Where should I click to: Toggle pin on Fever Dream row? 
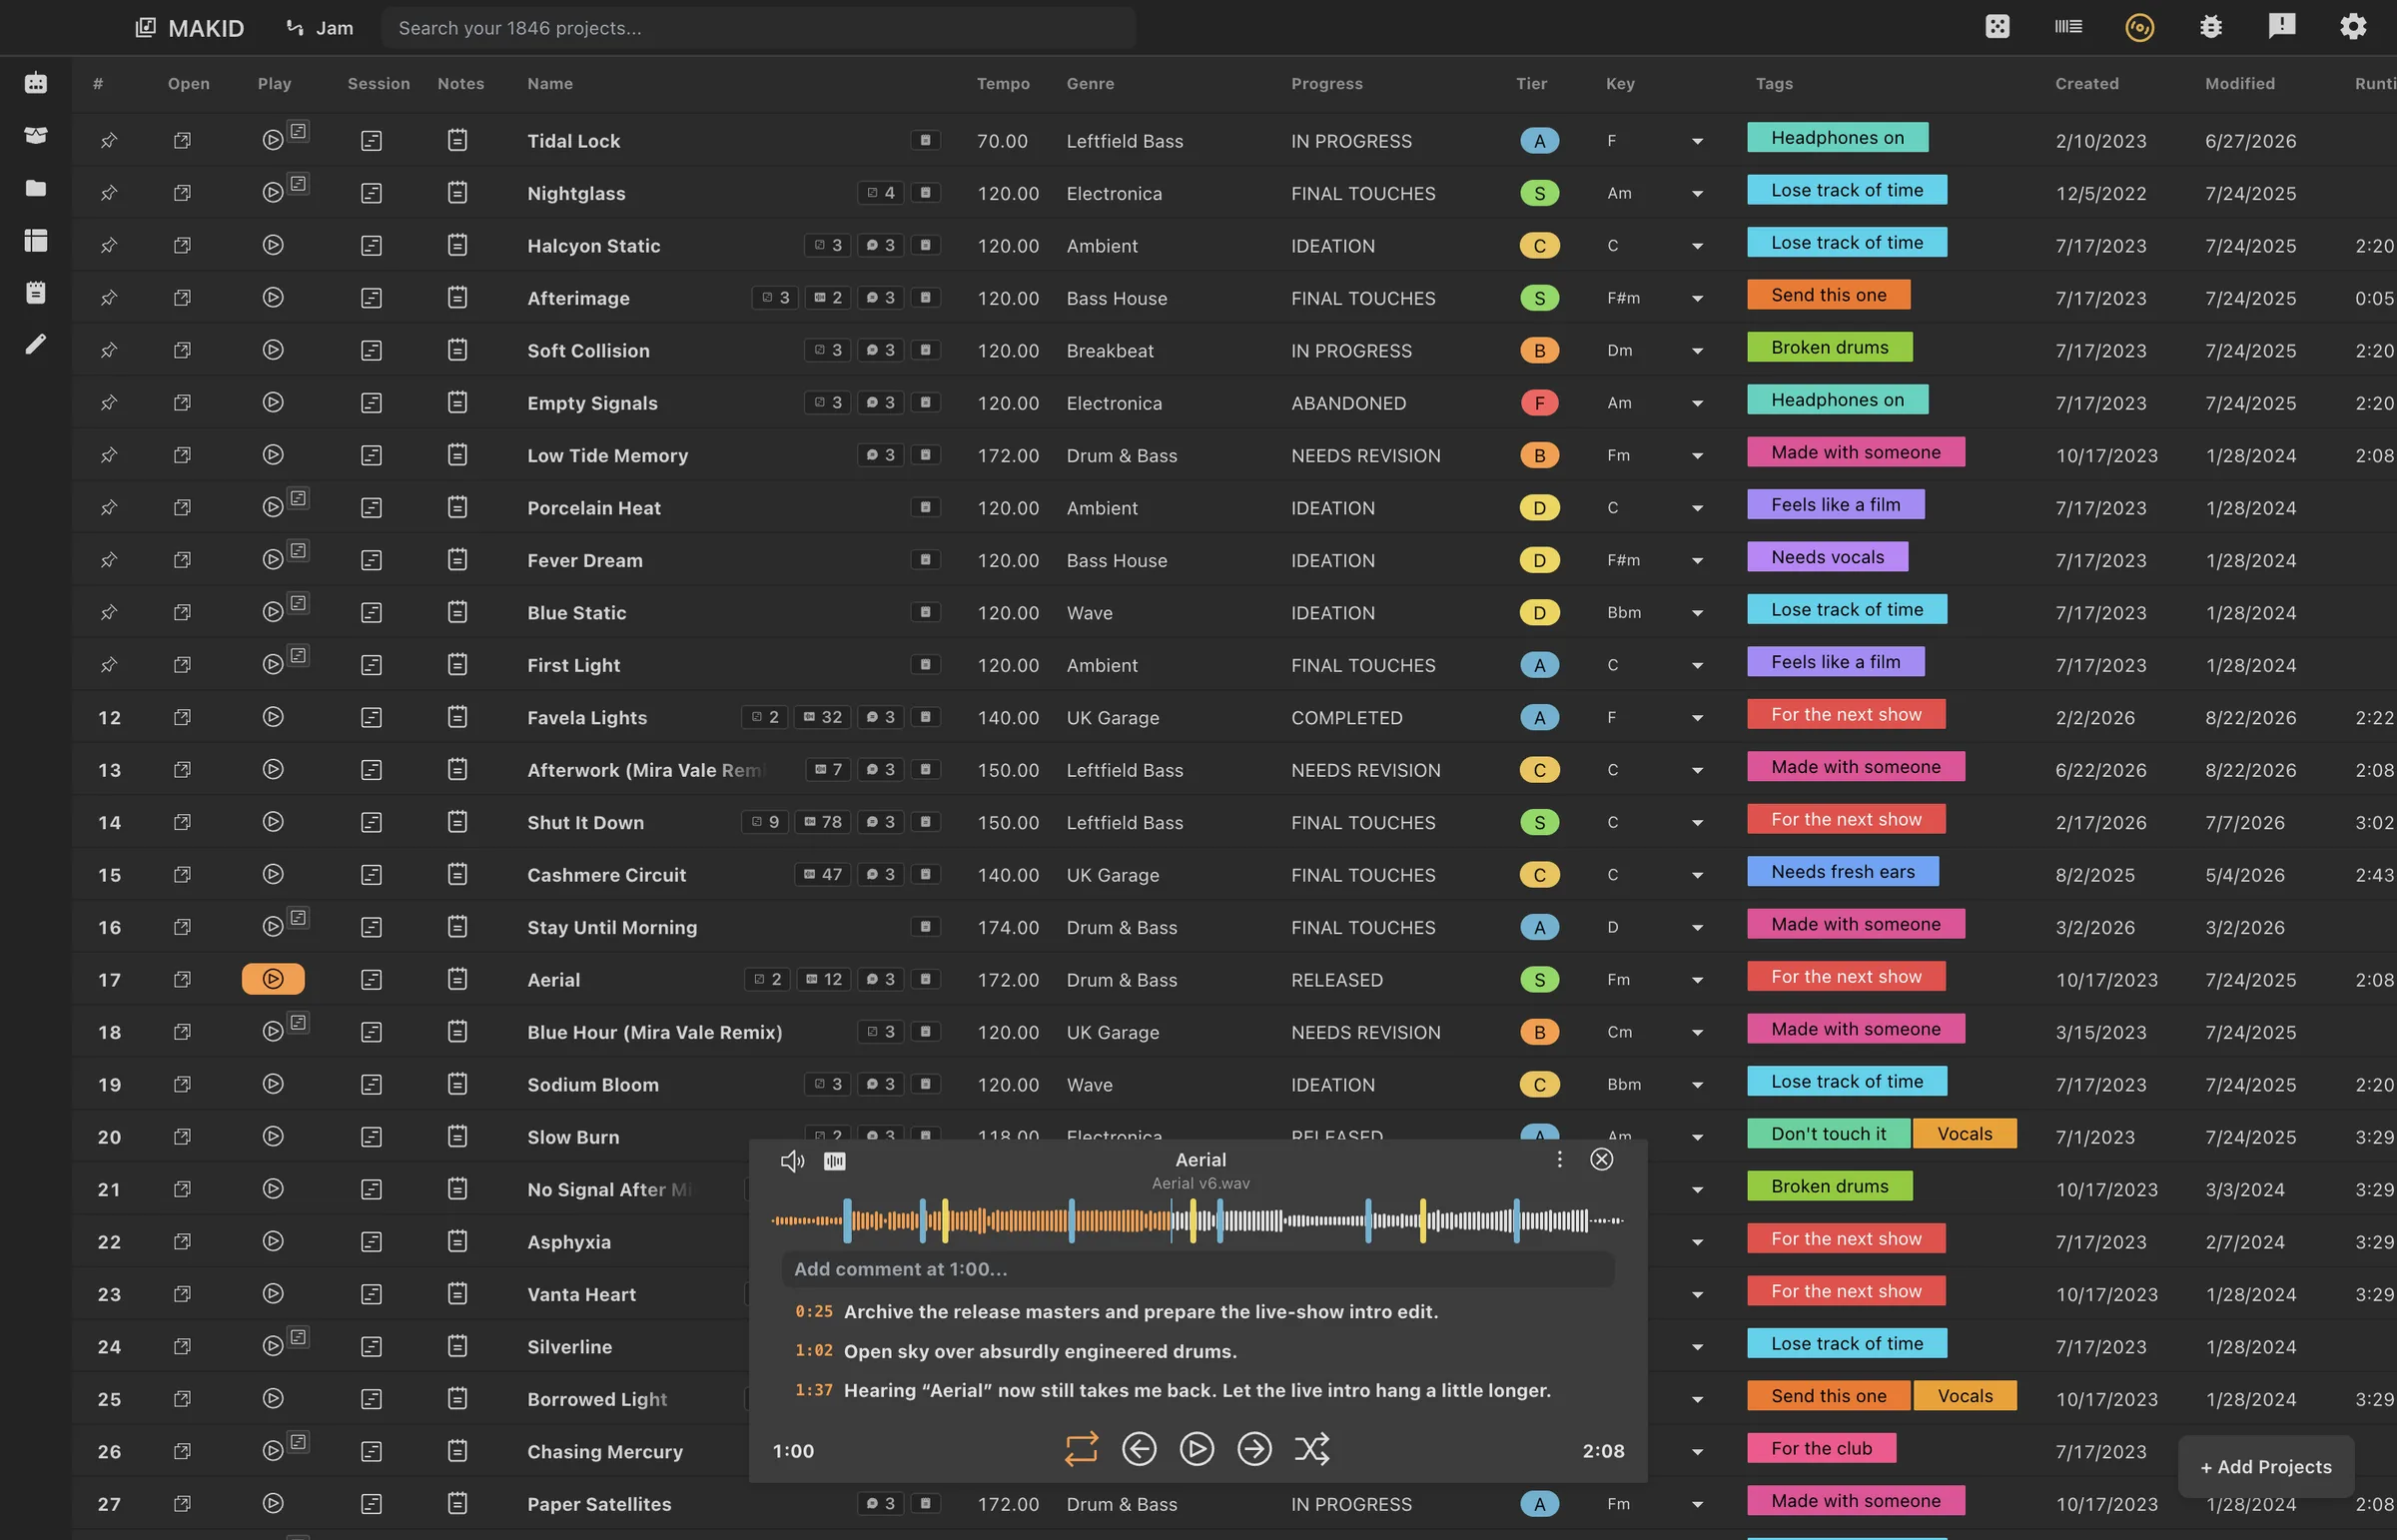coord(109,560)
